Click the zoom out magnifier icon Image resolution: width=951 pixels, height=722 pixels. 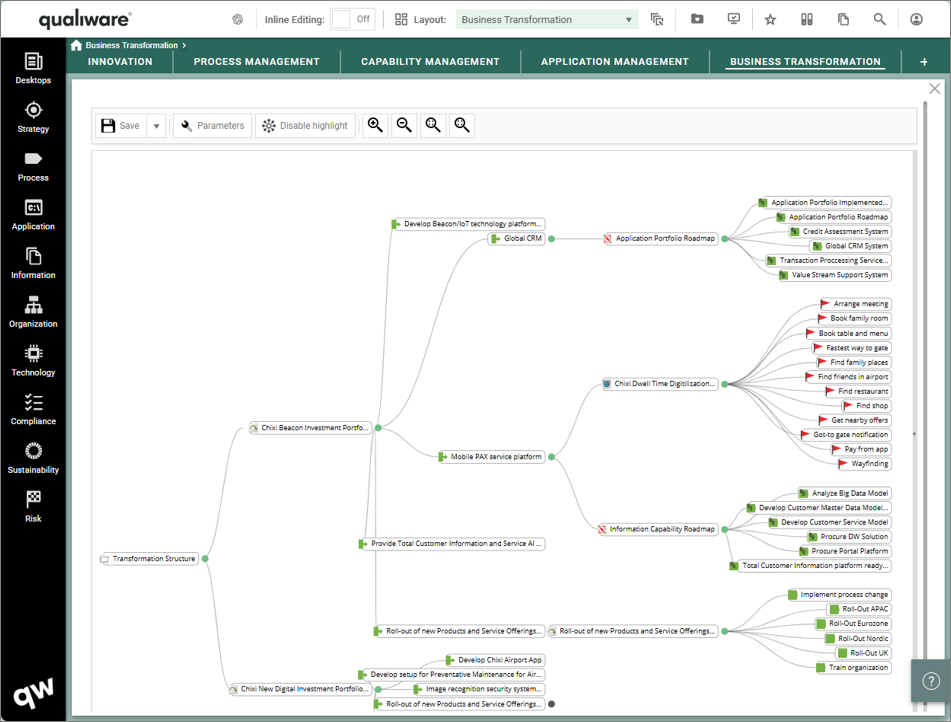[404, 125]
